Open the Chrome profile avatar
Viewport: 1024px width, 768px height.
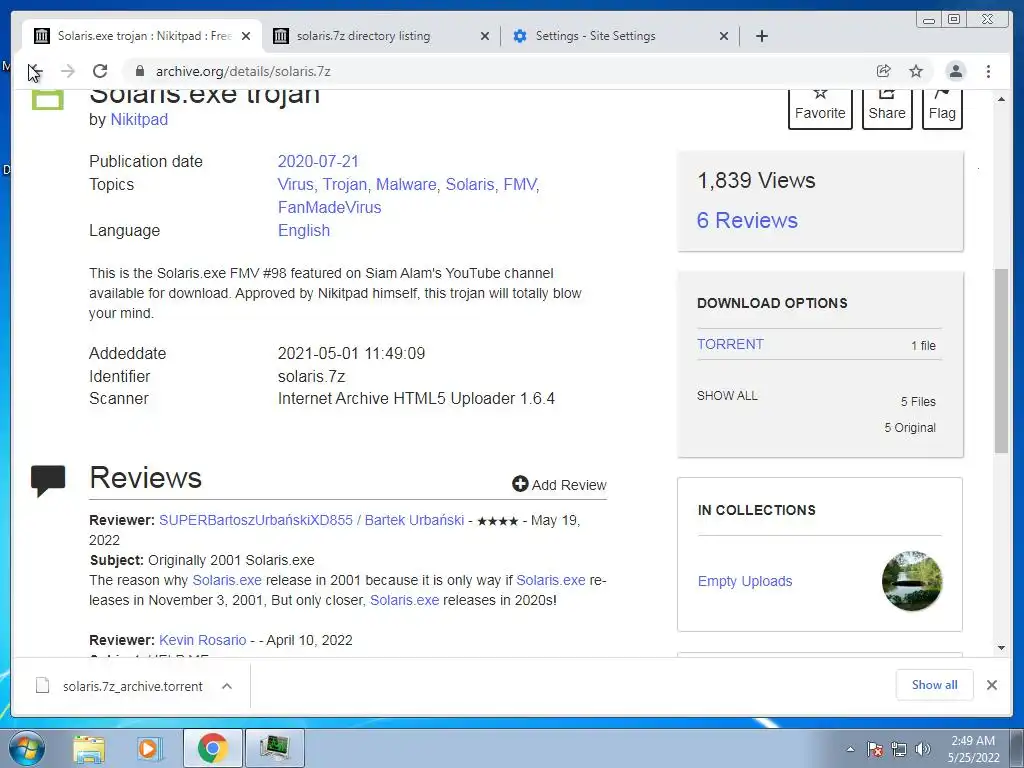tap(955, 71)
